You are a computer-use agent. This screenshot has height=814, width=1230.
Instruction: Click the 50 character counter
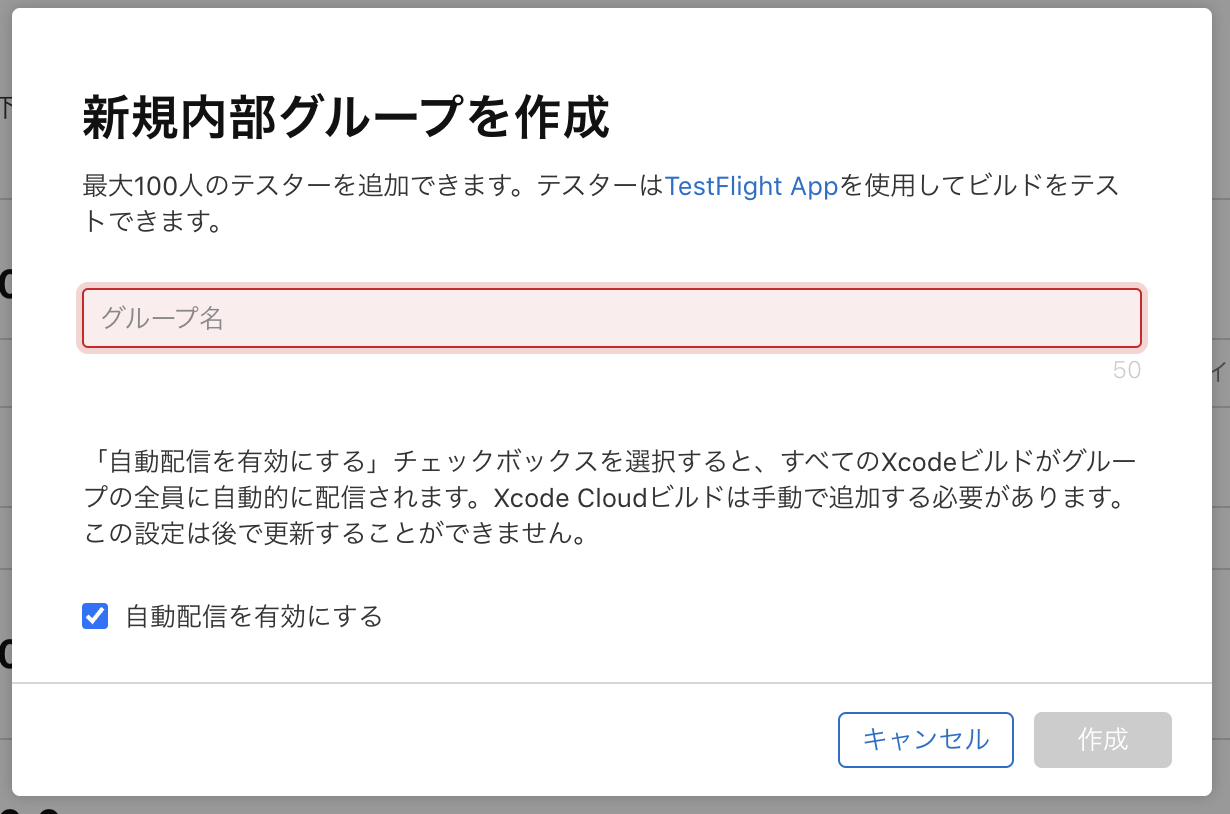tap(1126, 370)
